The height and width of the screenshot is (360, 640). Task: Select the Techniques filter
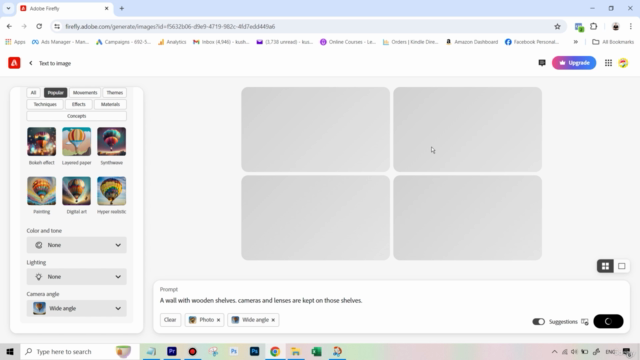pyautogui.click(x=45, y=104)
